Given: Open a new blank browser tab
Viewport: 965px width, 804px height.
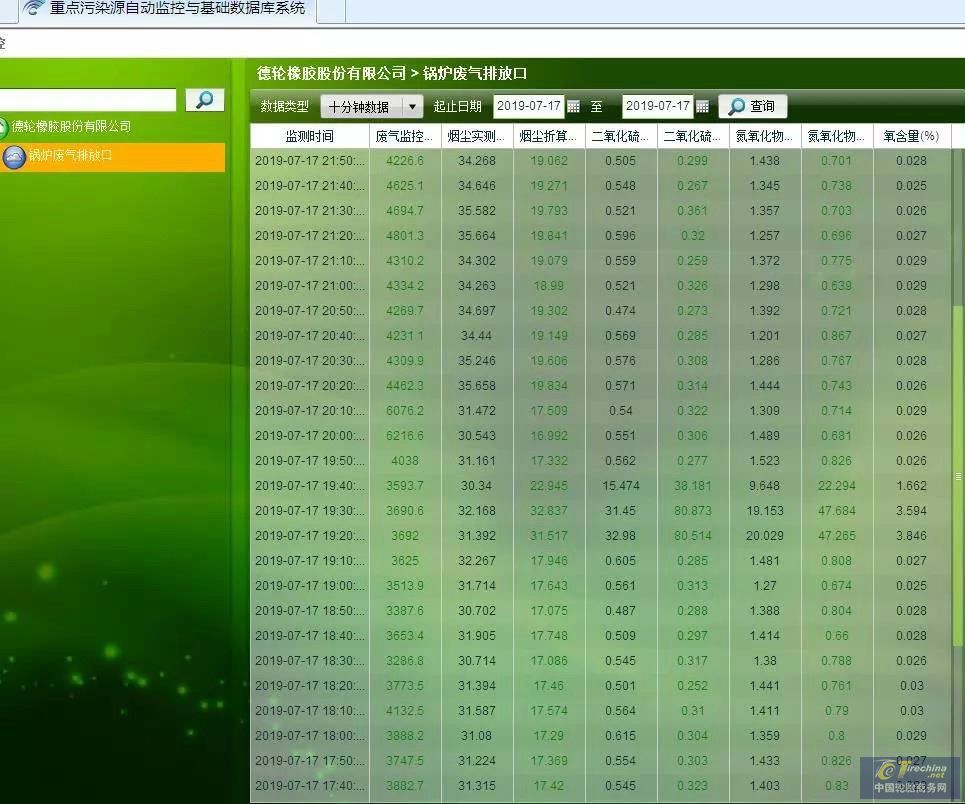Looking at the screenshot, I should pos(330,10).
